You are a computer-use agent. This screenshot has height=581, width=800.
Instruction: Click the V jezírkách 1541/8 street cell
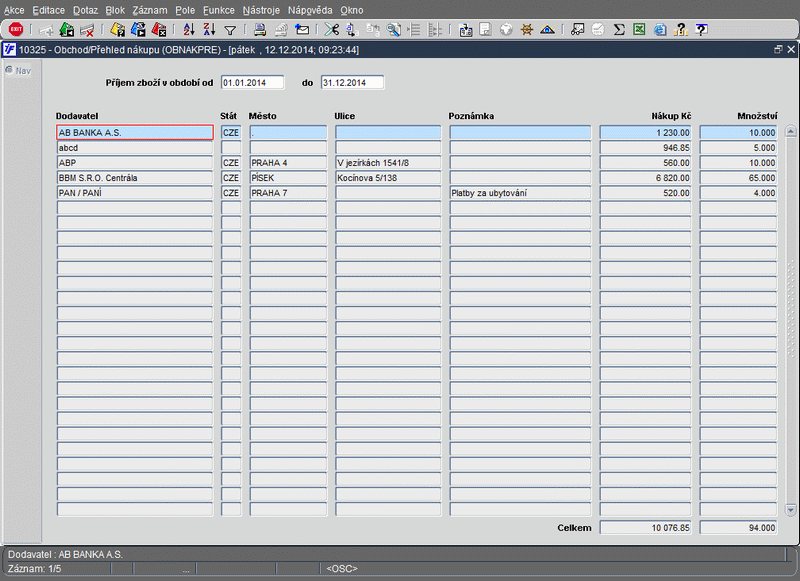click(388, 163)
